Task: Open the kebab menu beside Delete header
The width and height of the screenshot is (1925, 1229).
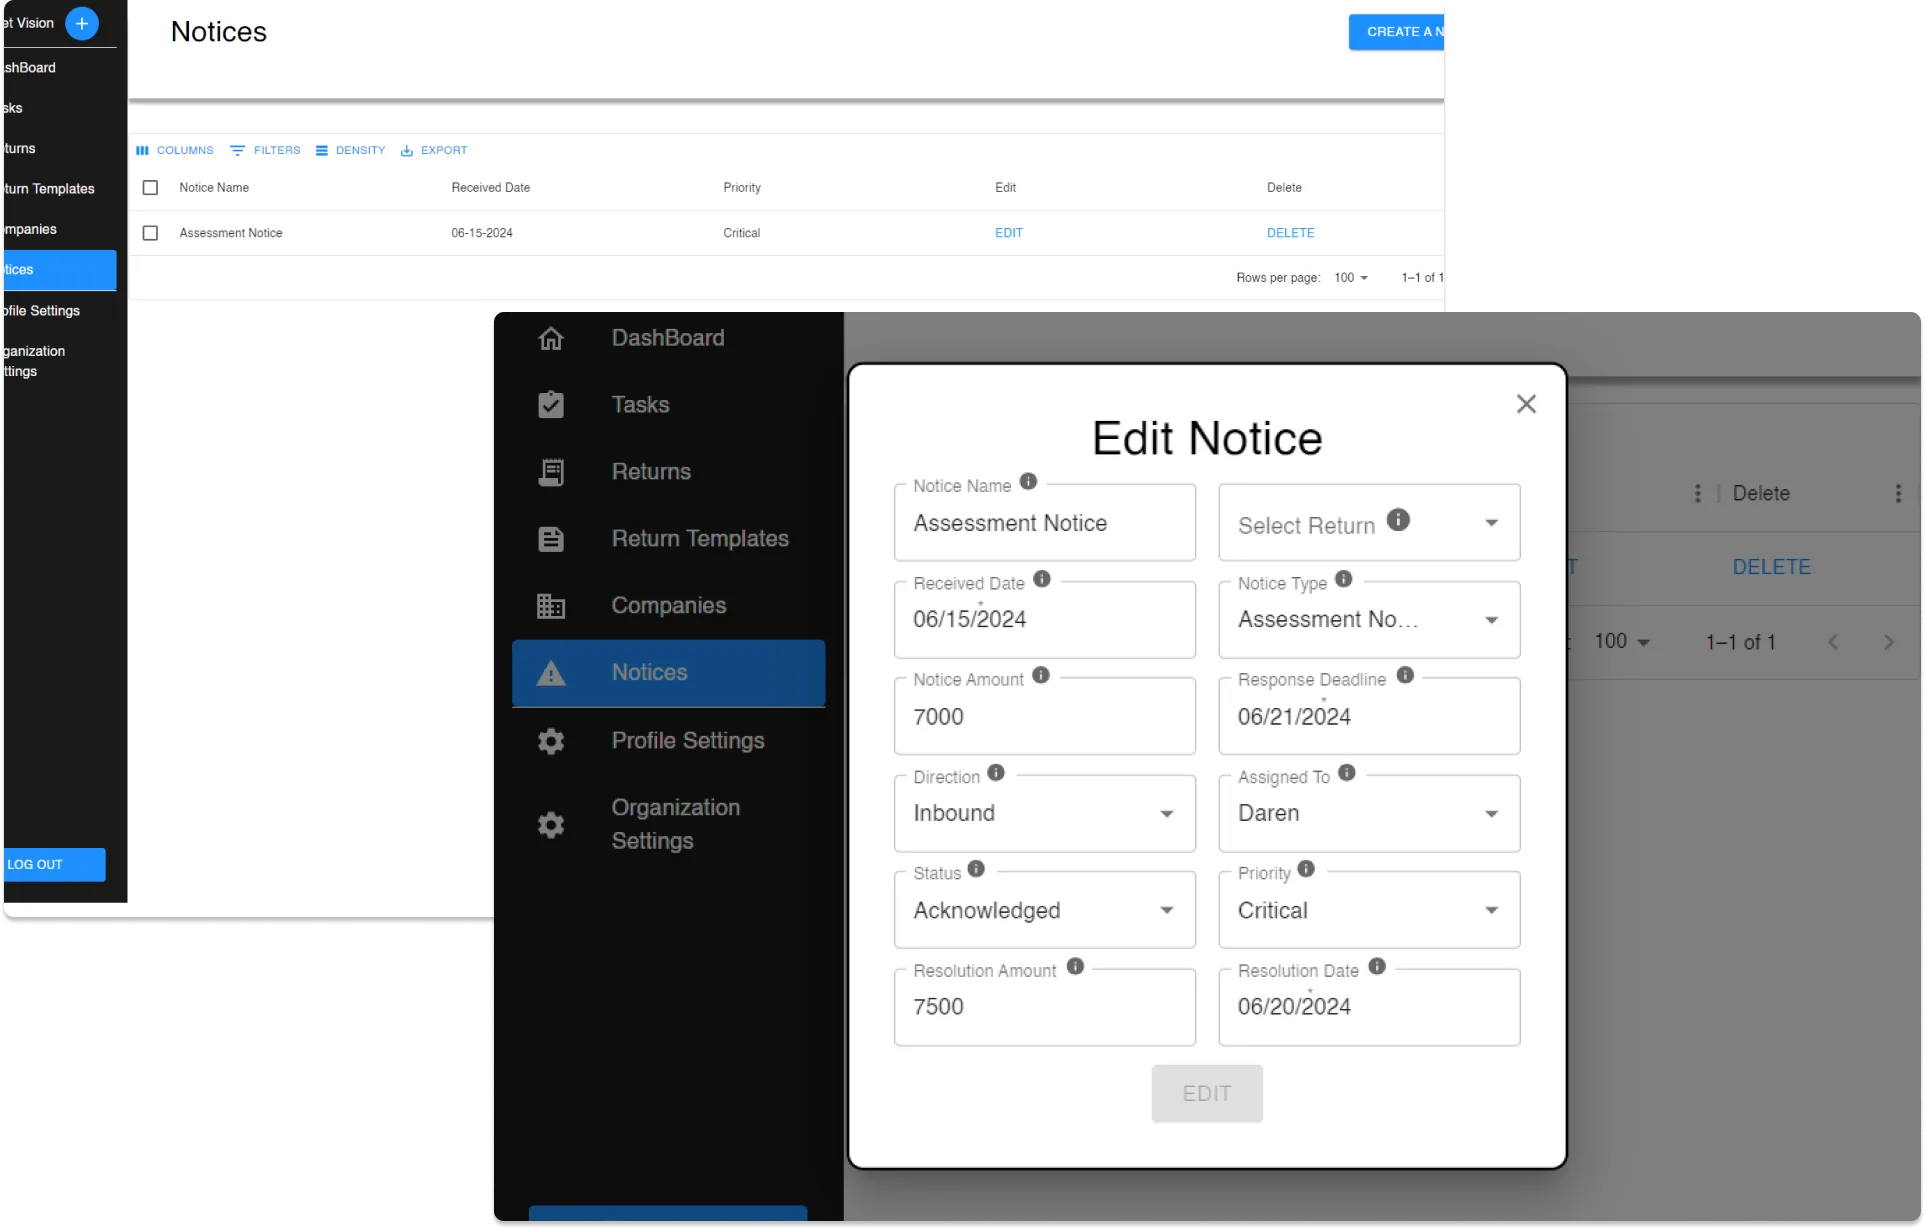Action: click(x=1699, y=493)
